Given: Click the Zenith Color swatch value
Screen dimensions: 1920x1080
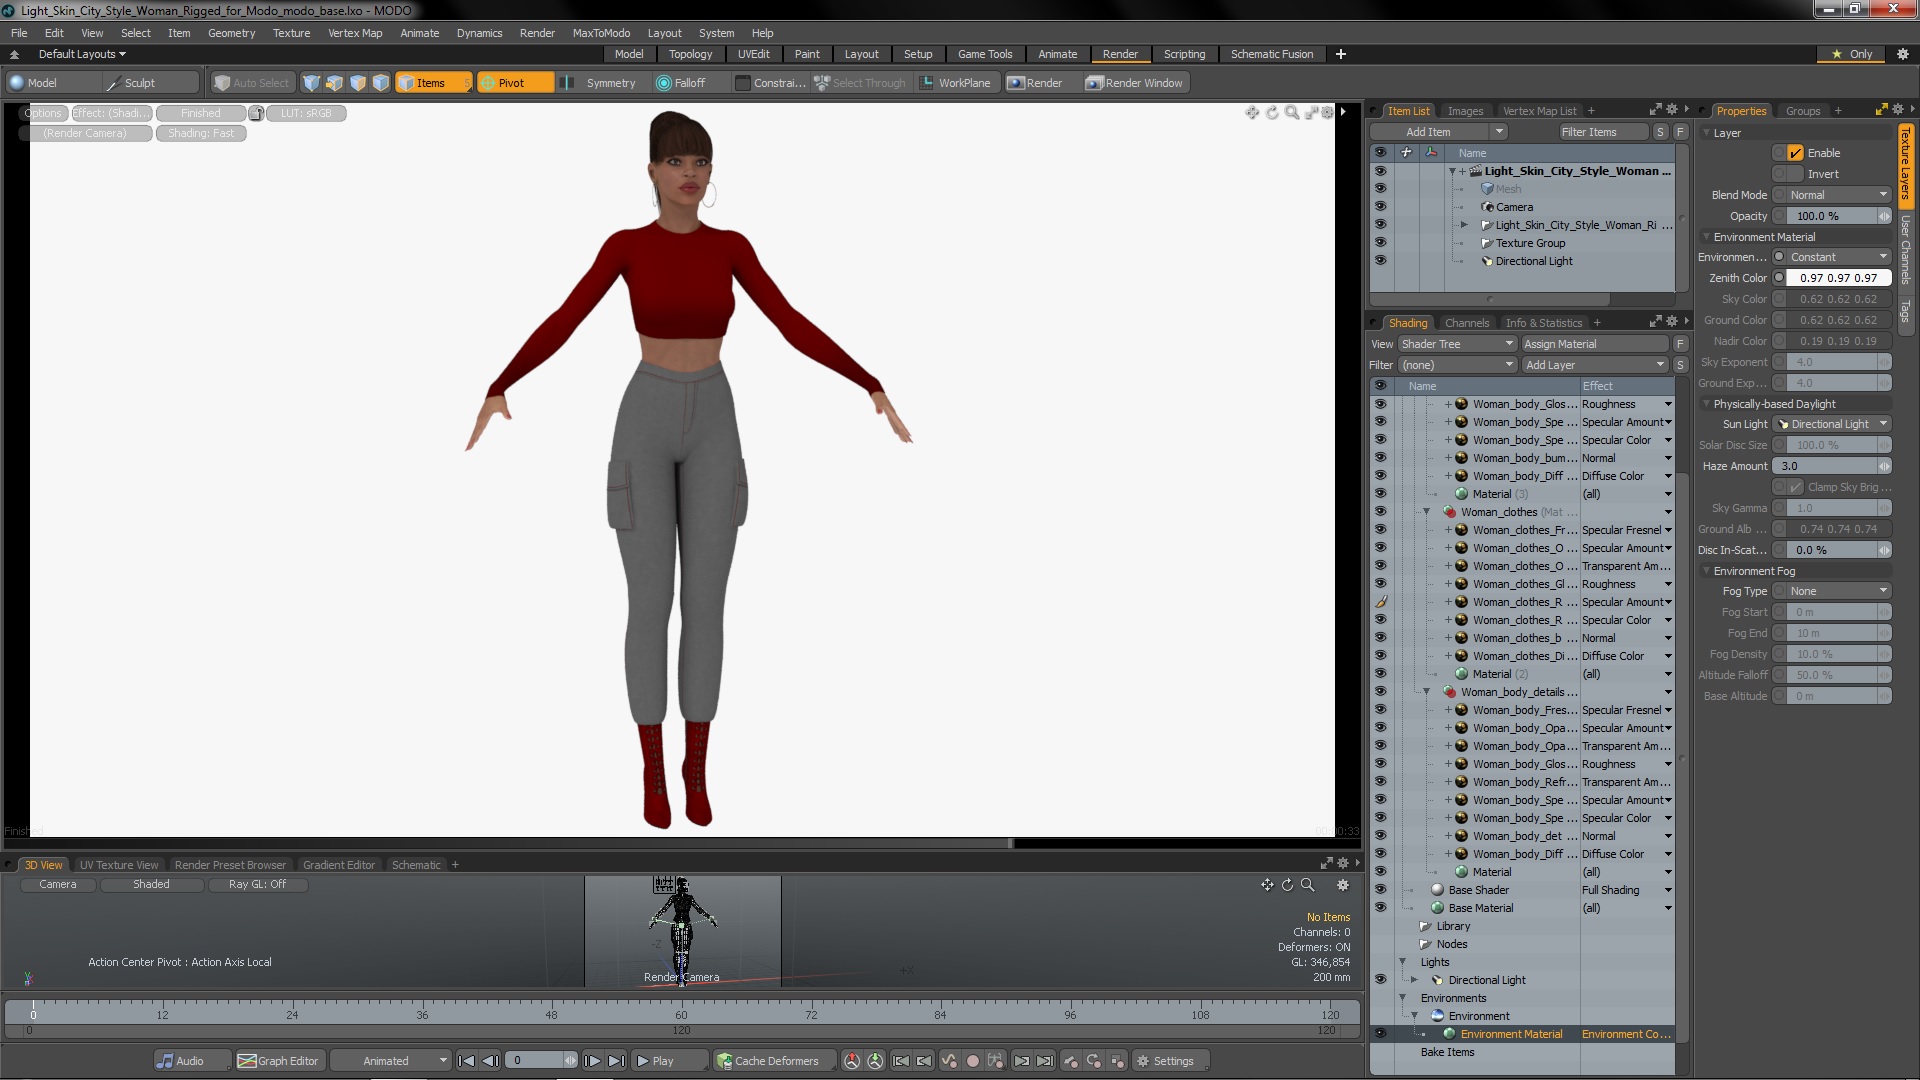Looking at the screenshot, I should tap(1837, 278).
